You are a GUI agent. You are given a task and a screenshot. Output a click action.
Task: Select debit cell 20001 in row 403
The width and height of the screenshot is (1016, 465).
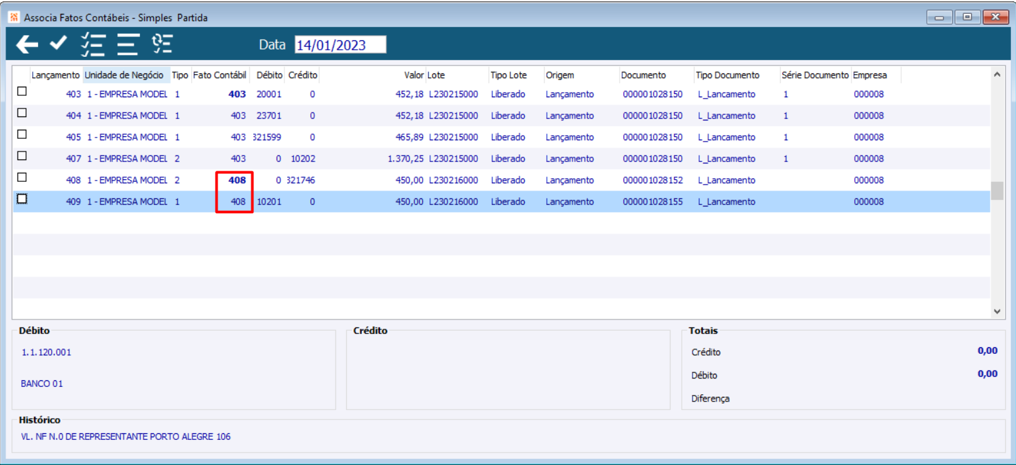(x=269, y=94)
